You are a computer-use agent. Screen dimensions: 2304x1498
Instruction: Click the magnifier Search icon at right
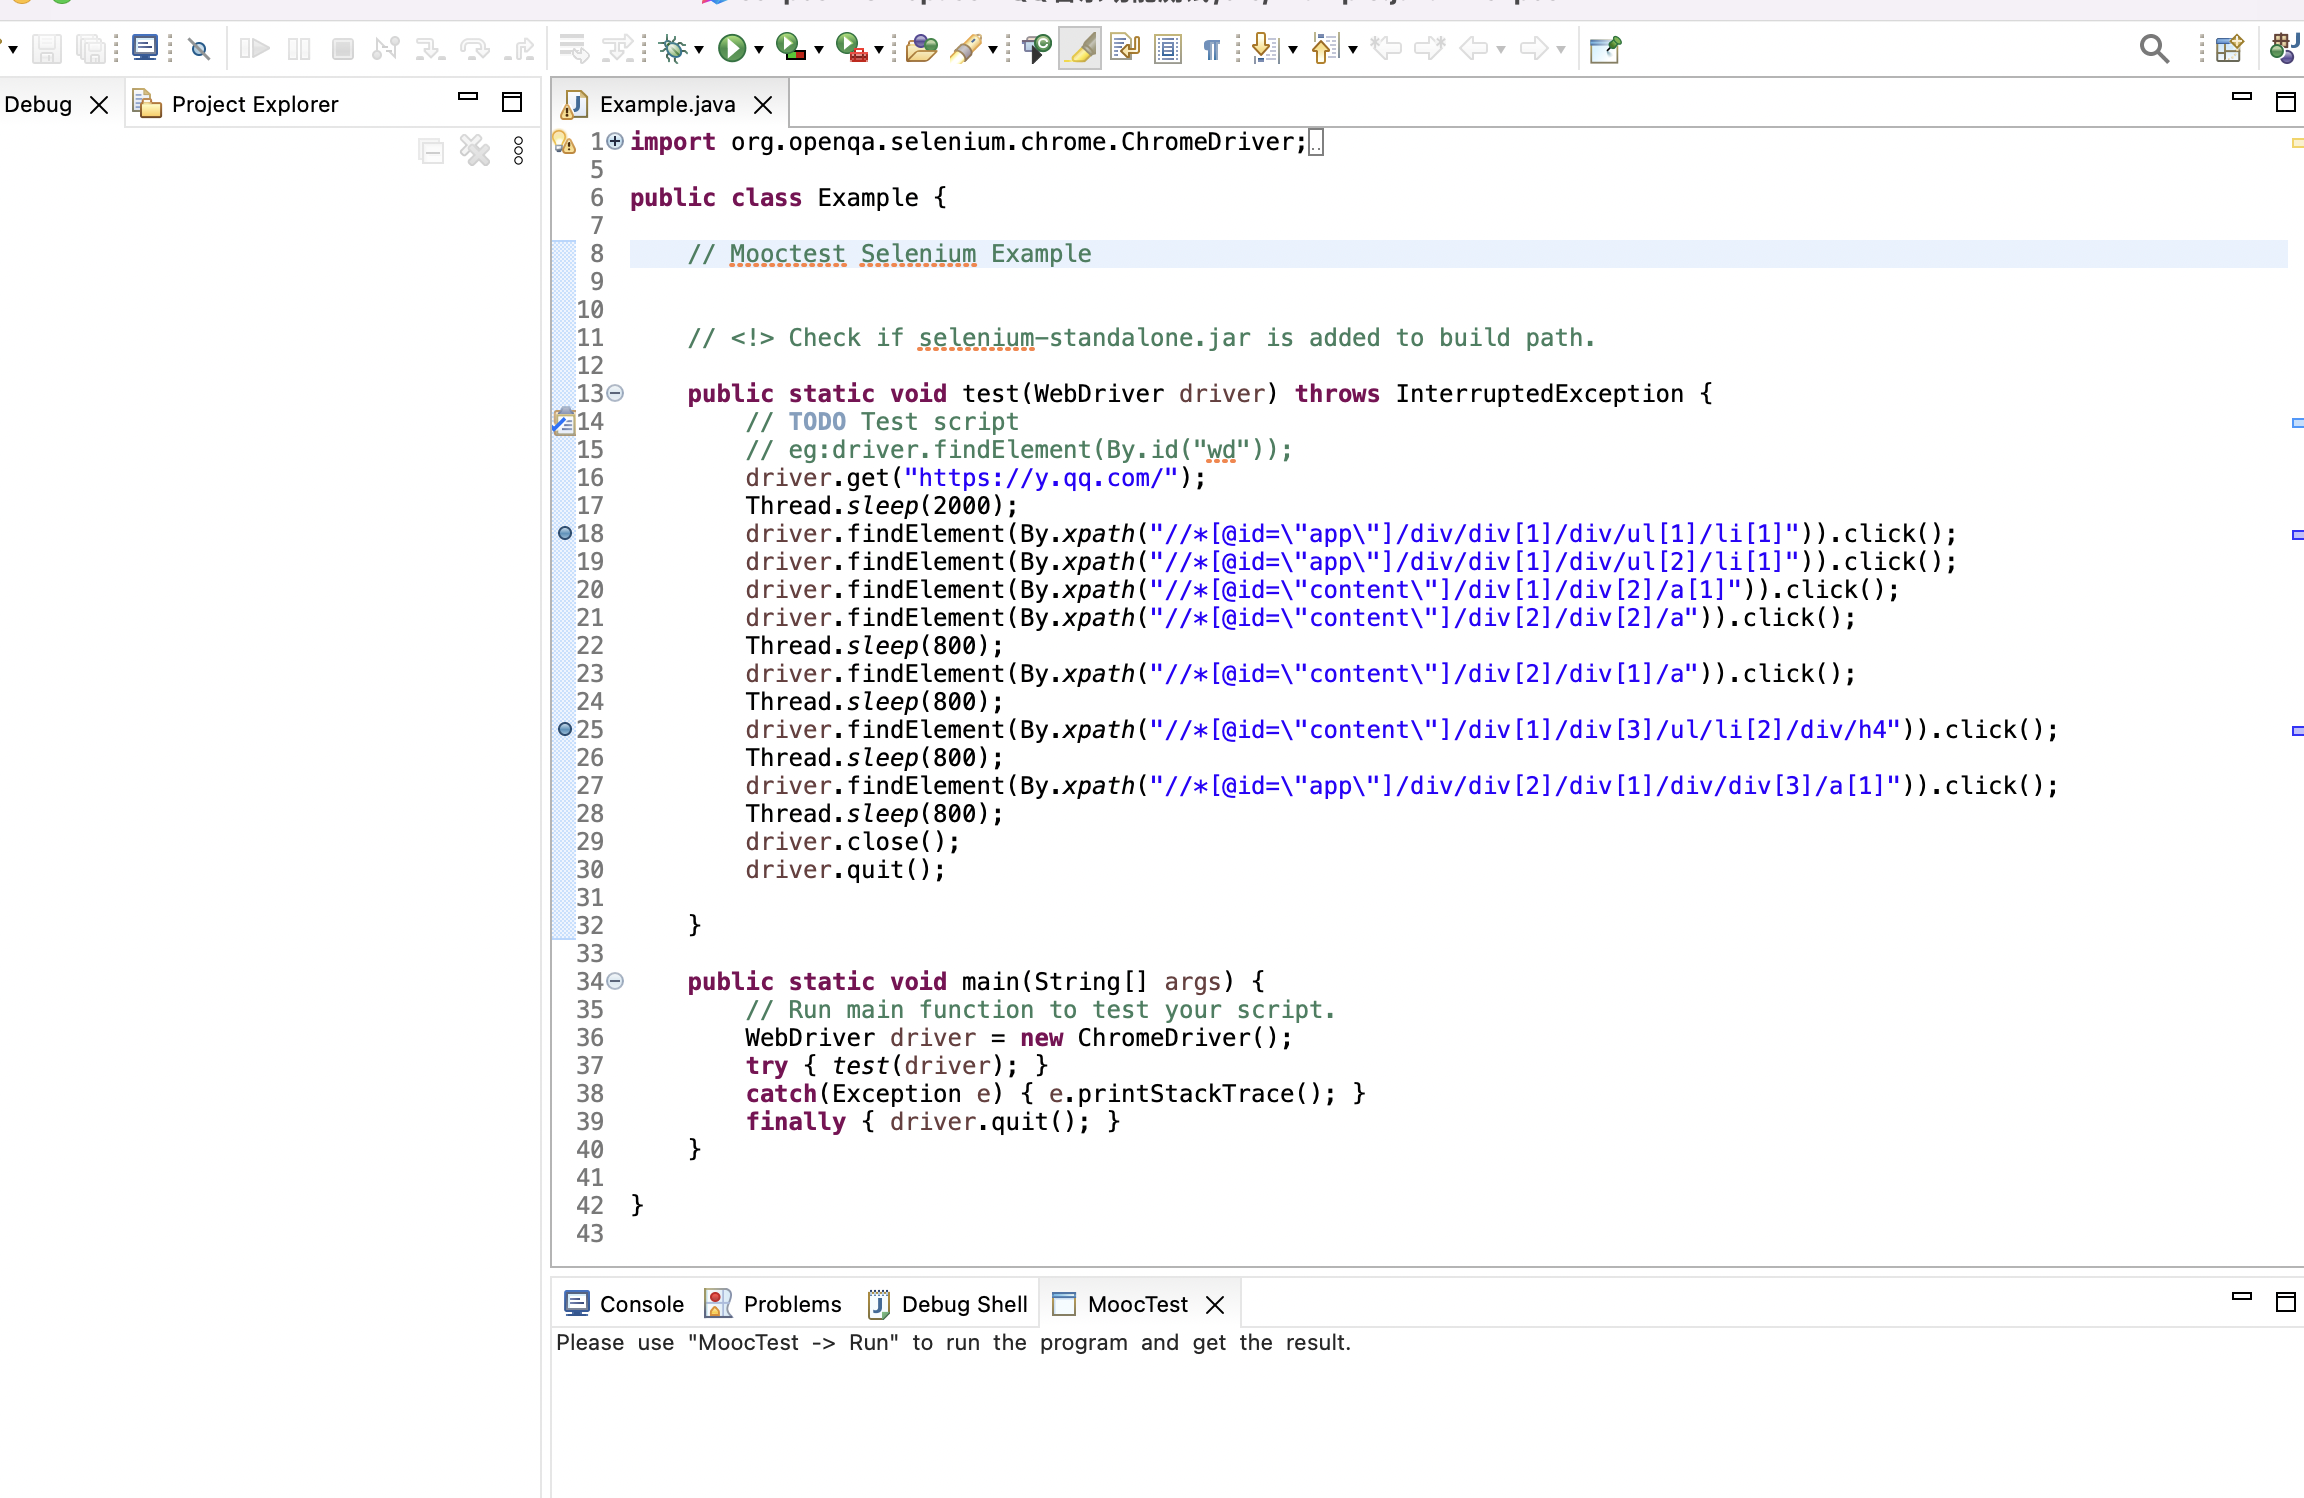pos(2154,48)
